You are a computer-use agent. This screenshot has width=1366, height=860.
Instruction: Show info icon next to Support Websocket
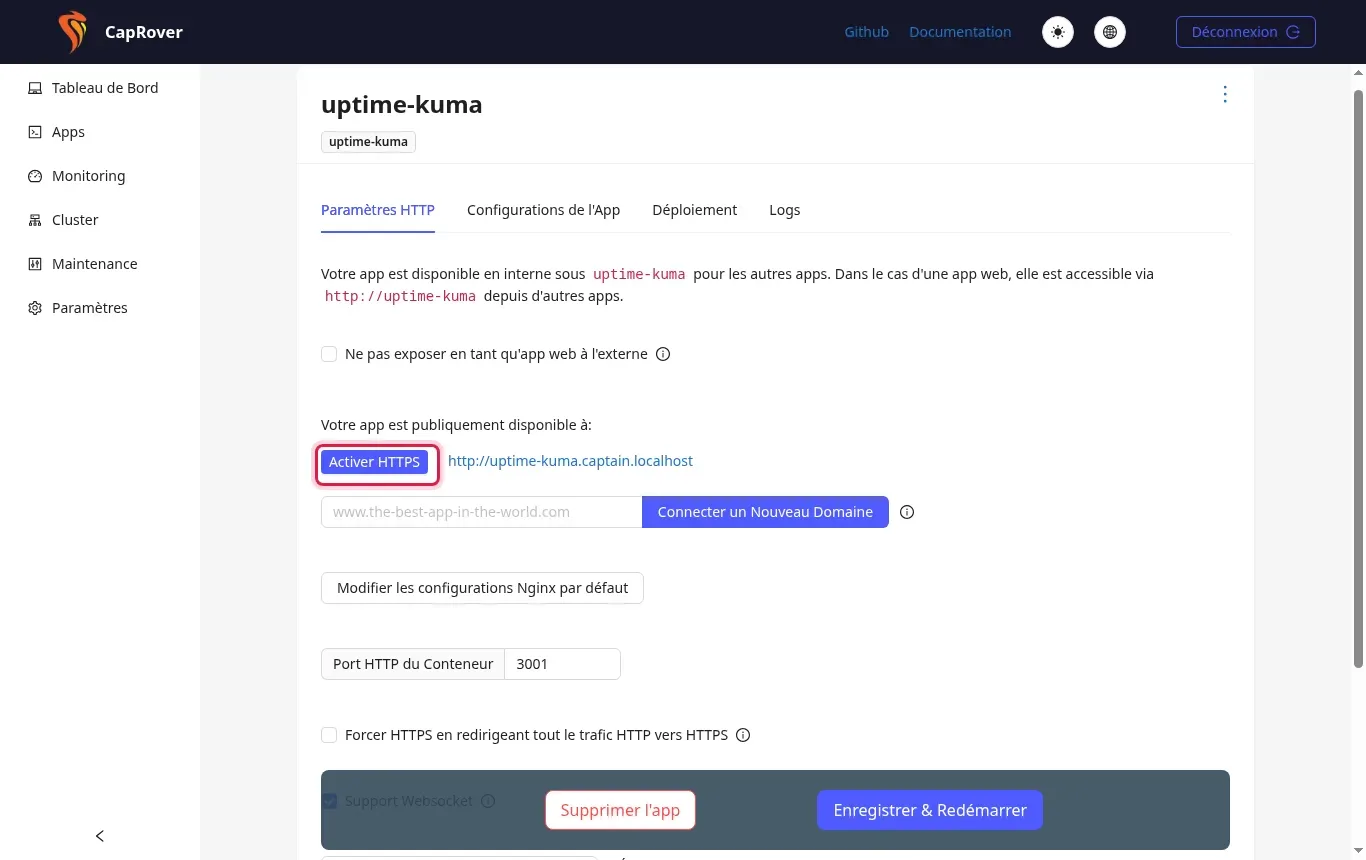tap(488, 801)
